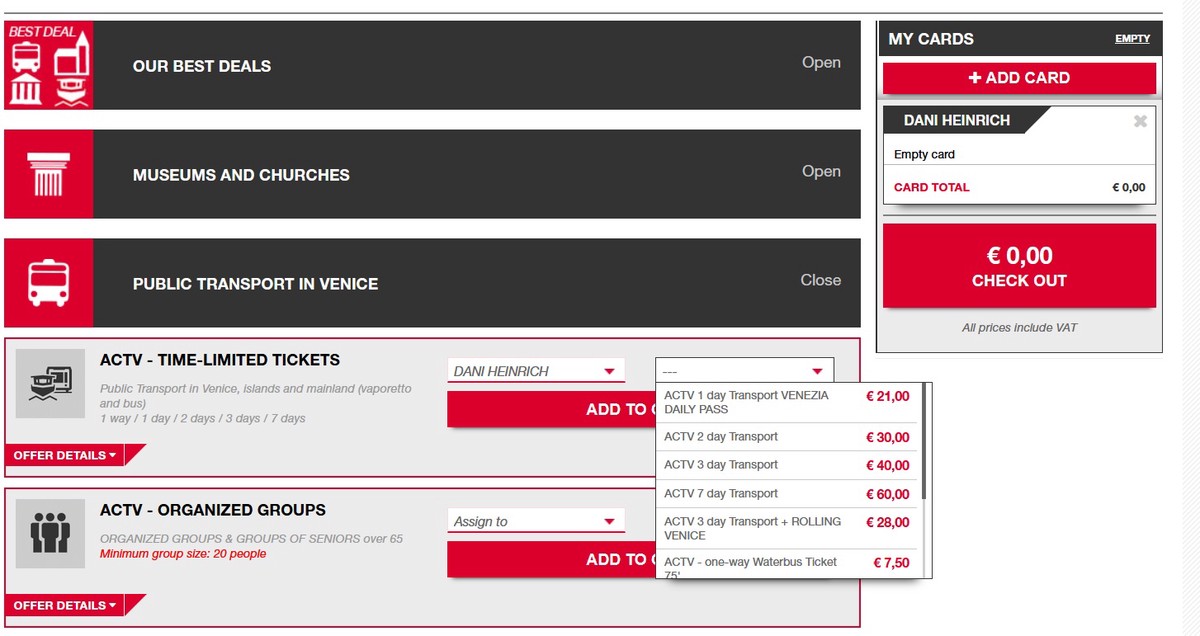Click the ticket dropdown list scrollbar
This screenshot has height=636, width=1200.
pyautogui.click(x=924, y=440)
